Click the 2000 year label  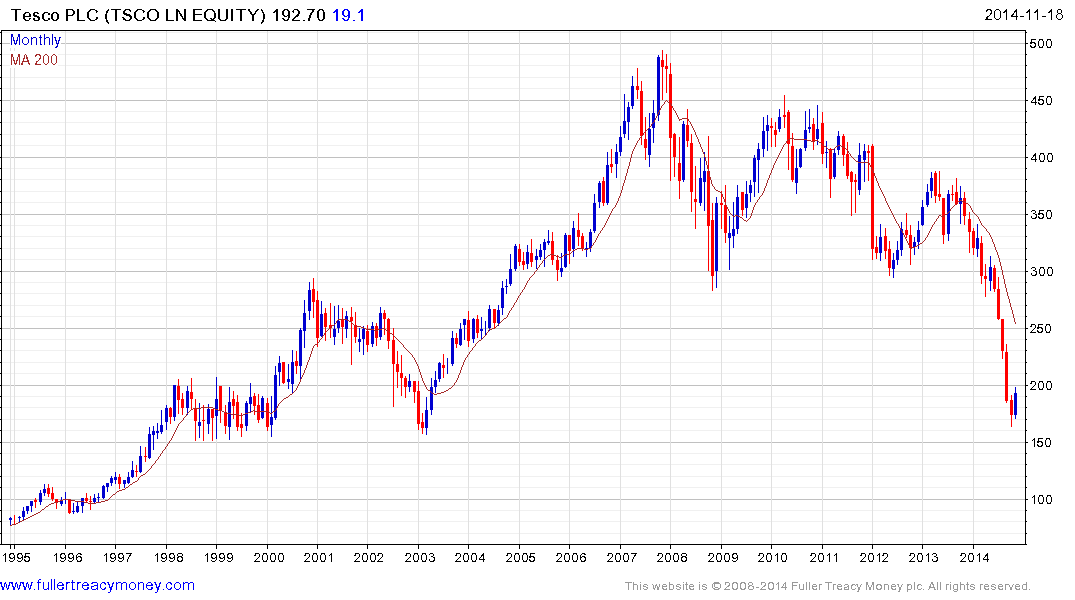point(269,557)
